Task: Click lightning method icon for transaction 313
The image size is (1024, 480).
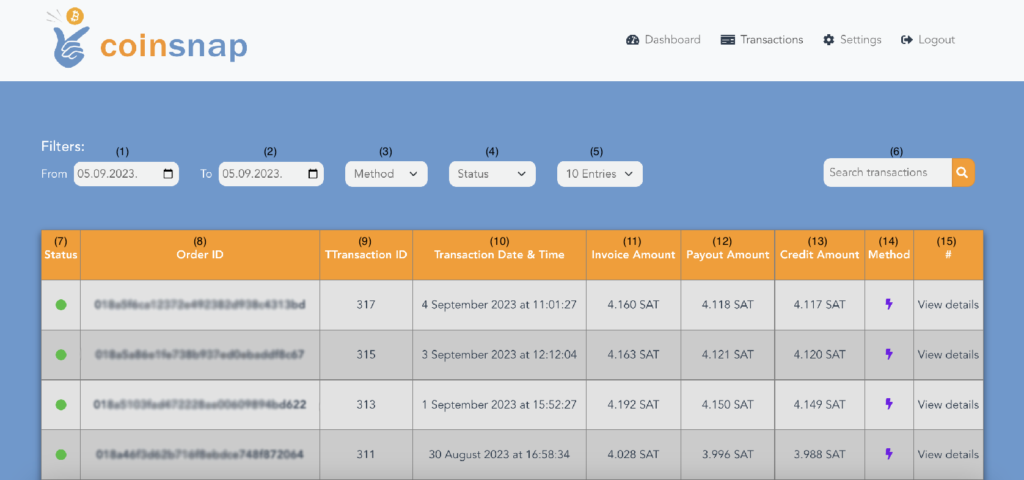Action: click(x=889, y=404)
